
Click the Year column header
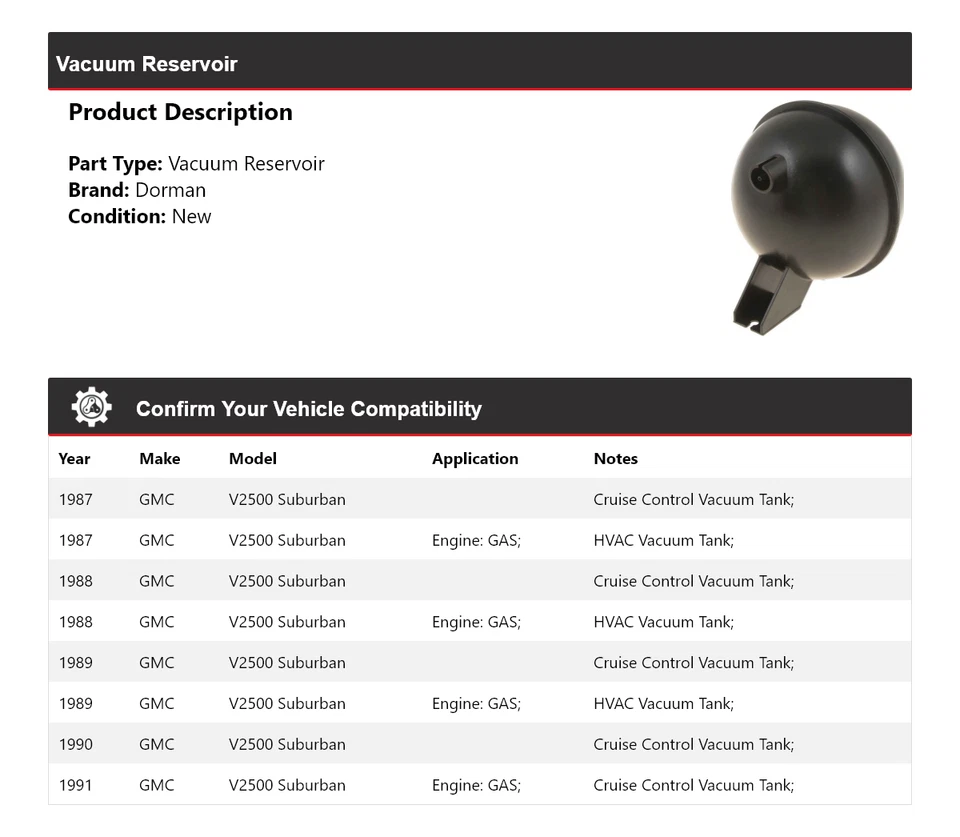[74, 459]
